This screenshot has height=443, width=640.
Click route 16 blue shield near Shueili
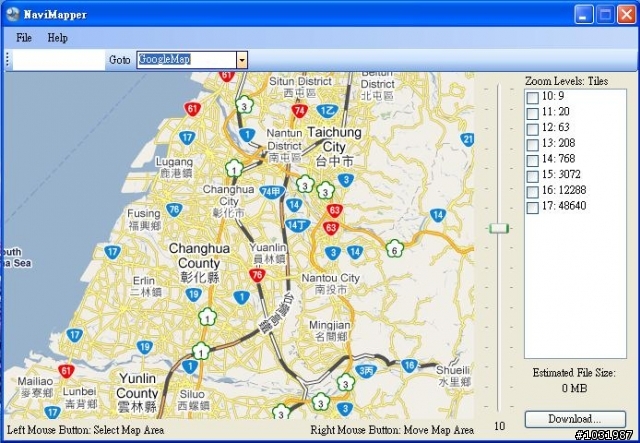409,365
